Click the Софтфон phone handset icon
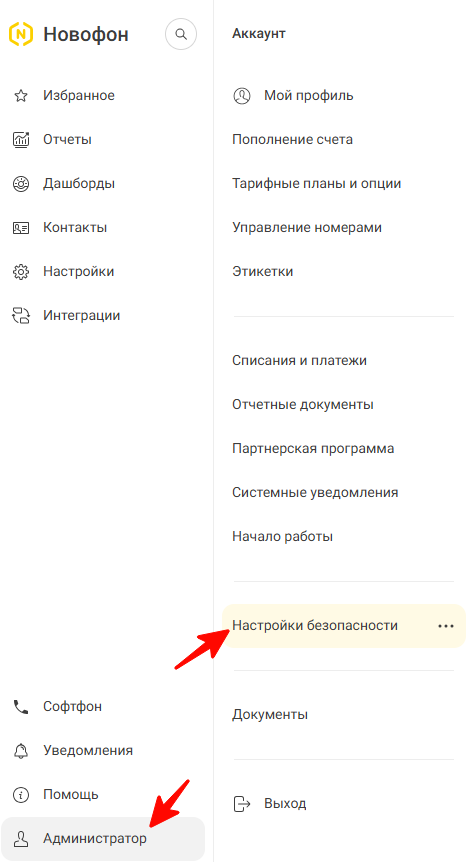This screenshot has height=862, width=466. click(21, 706)
